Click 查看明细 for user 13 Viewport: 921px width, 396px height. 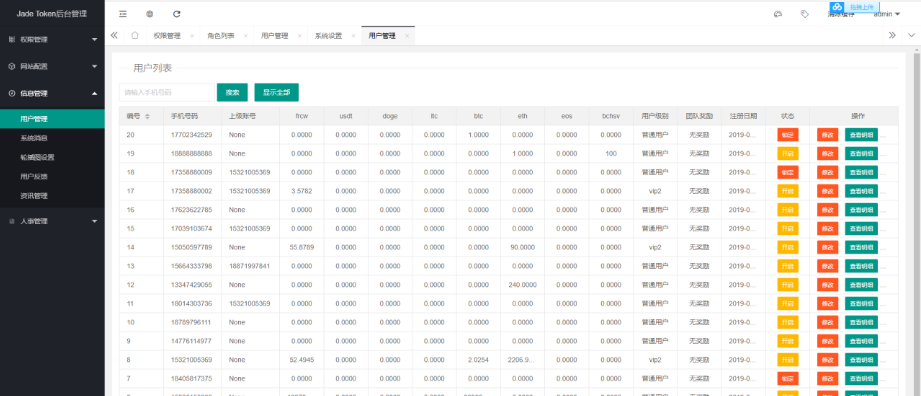861,266
